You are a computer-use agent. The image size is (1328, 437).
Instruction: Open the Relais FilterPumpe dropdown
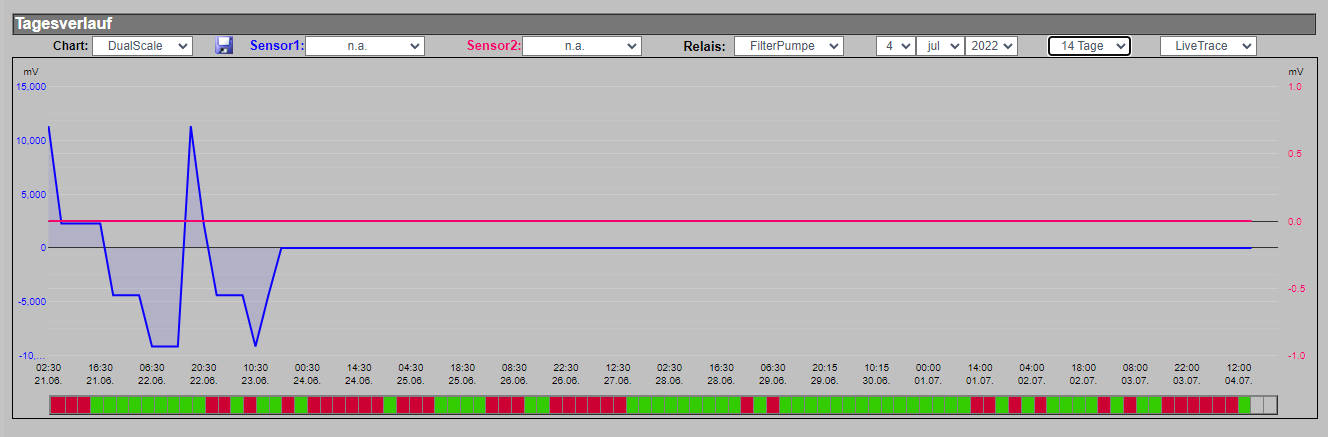[x=789, y=46]
